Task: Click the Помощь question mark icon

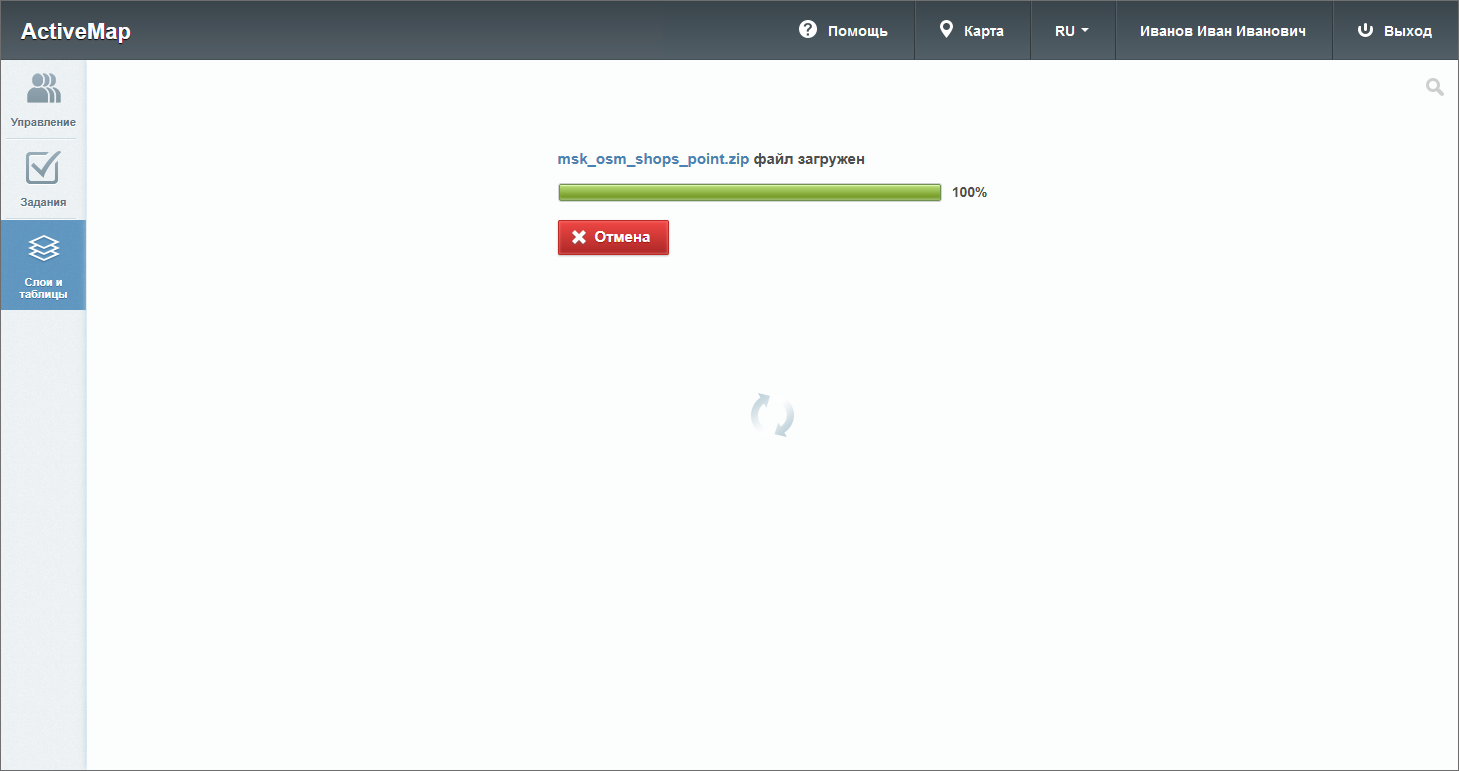Action: (x=808, y=30)
